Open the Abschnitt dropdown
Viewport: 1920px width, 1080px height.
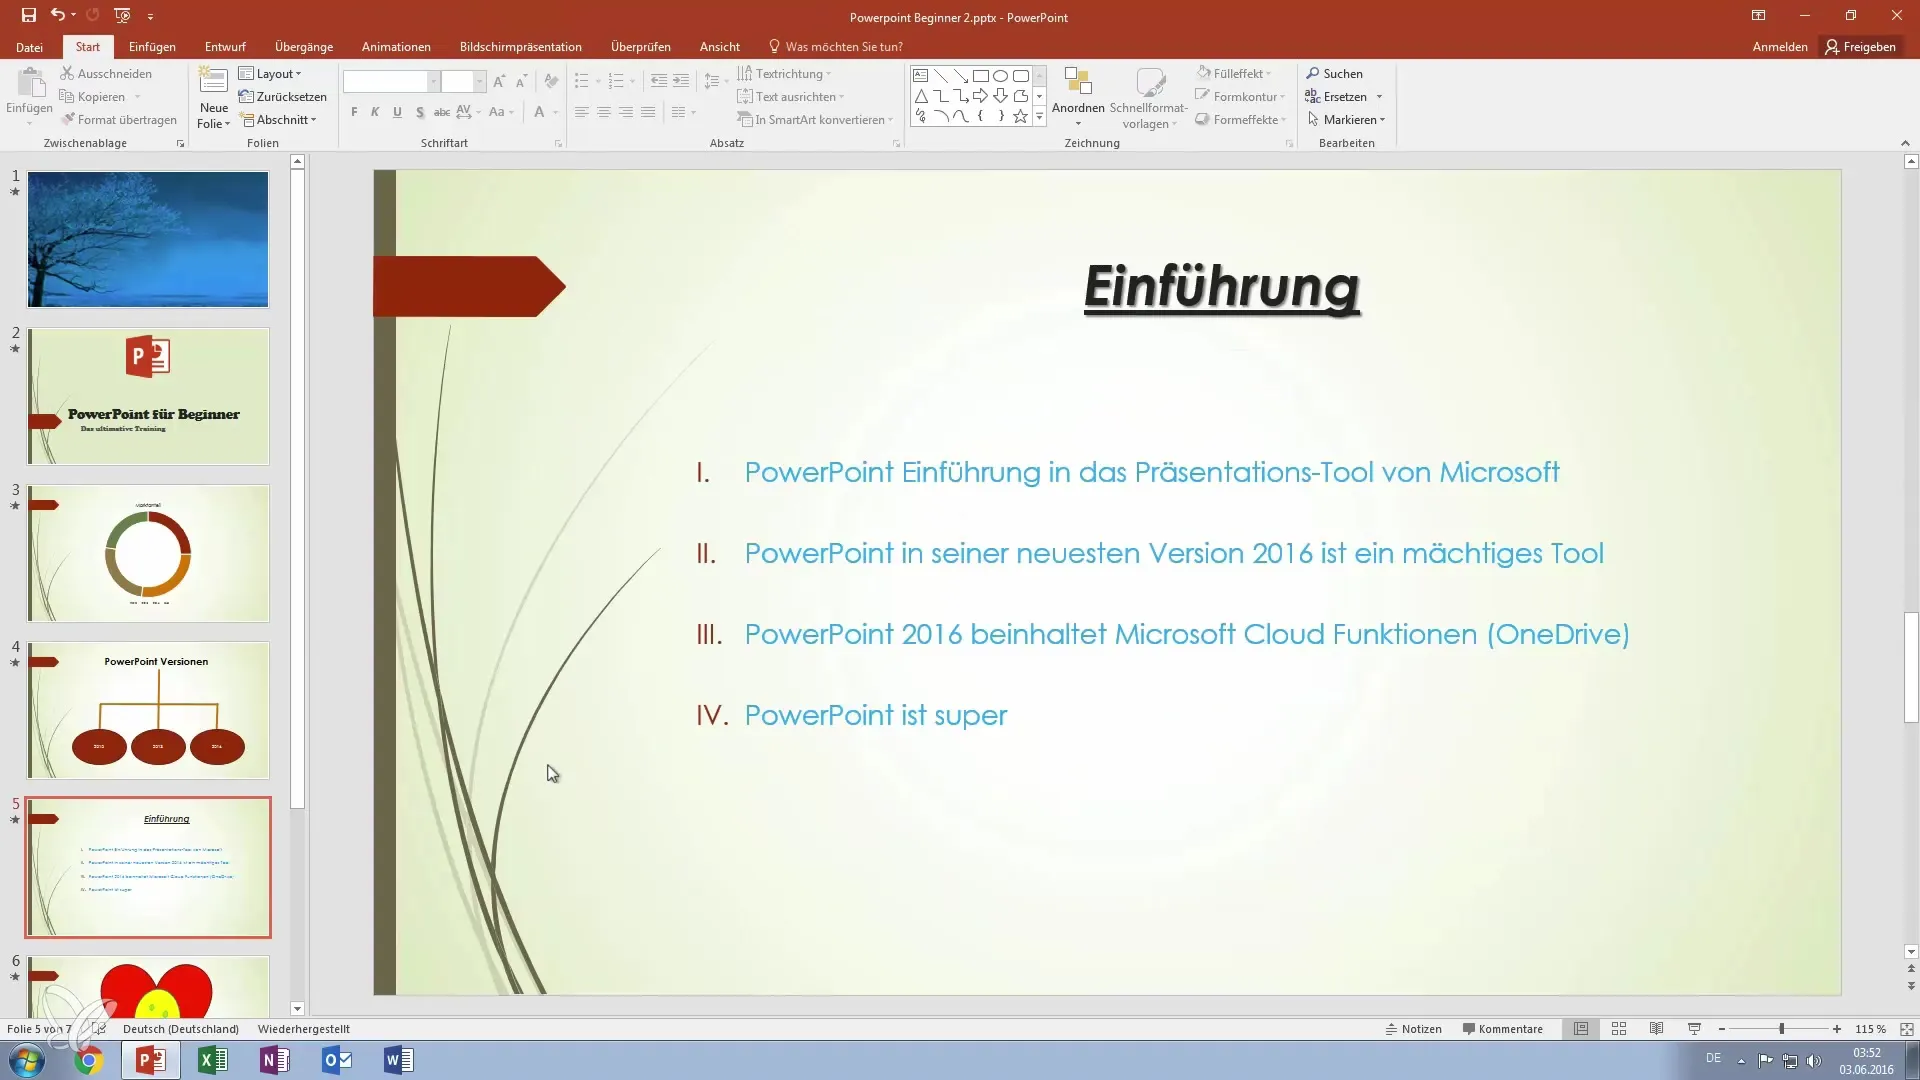[277, 120]
